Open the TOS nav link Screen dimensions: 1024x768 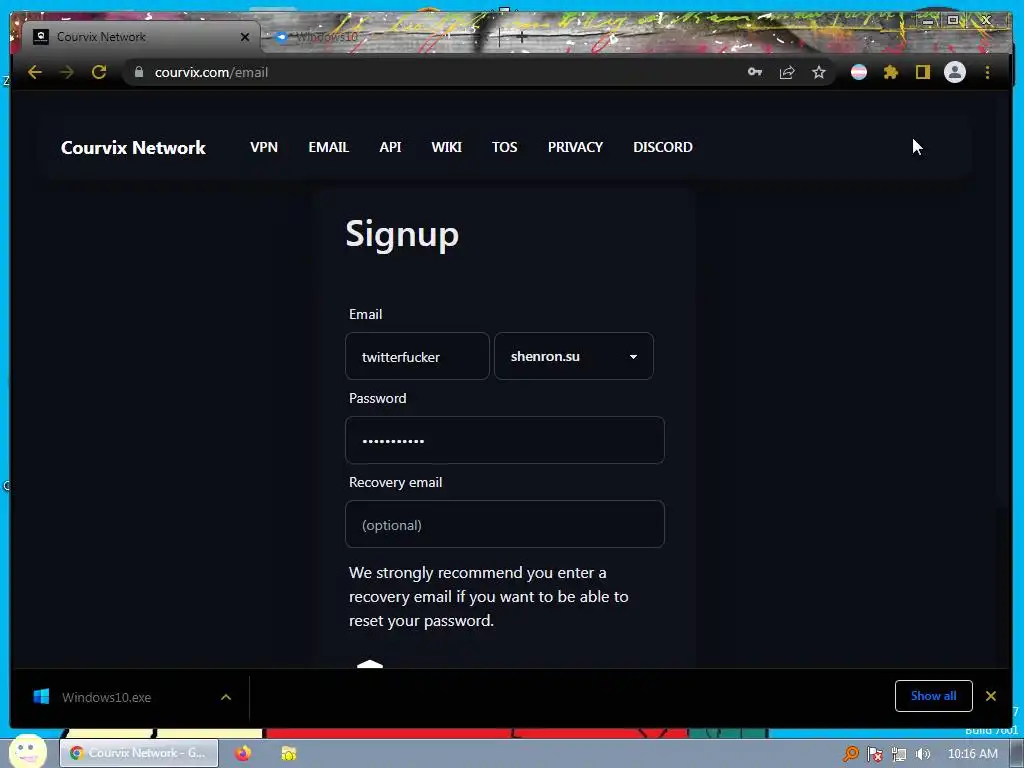coord(505,147)
